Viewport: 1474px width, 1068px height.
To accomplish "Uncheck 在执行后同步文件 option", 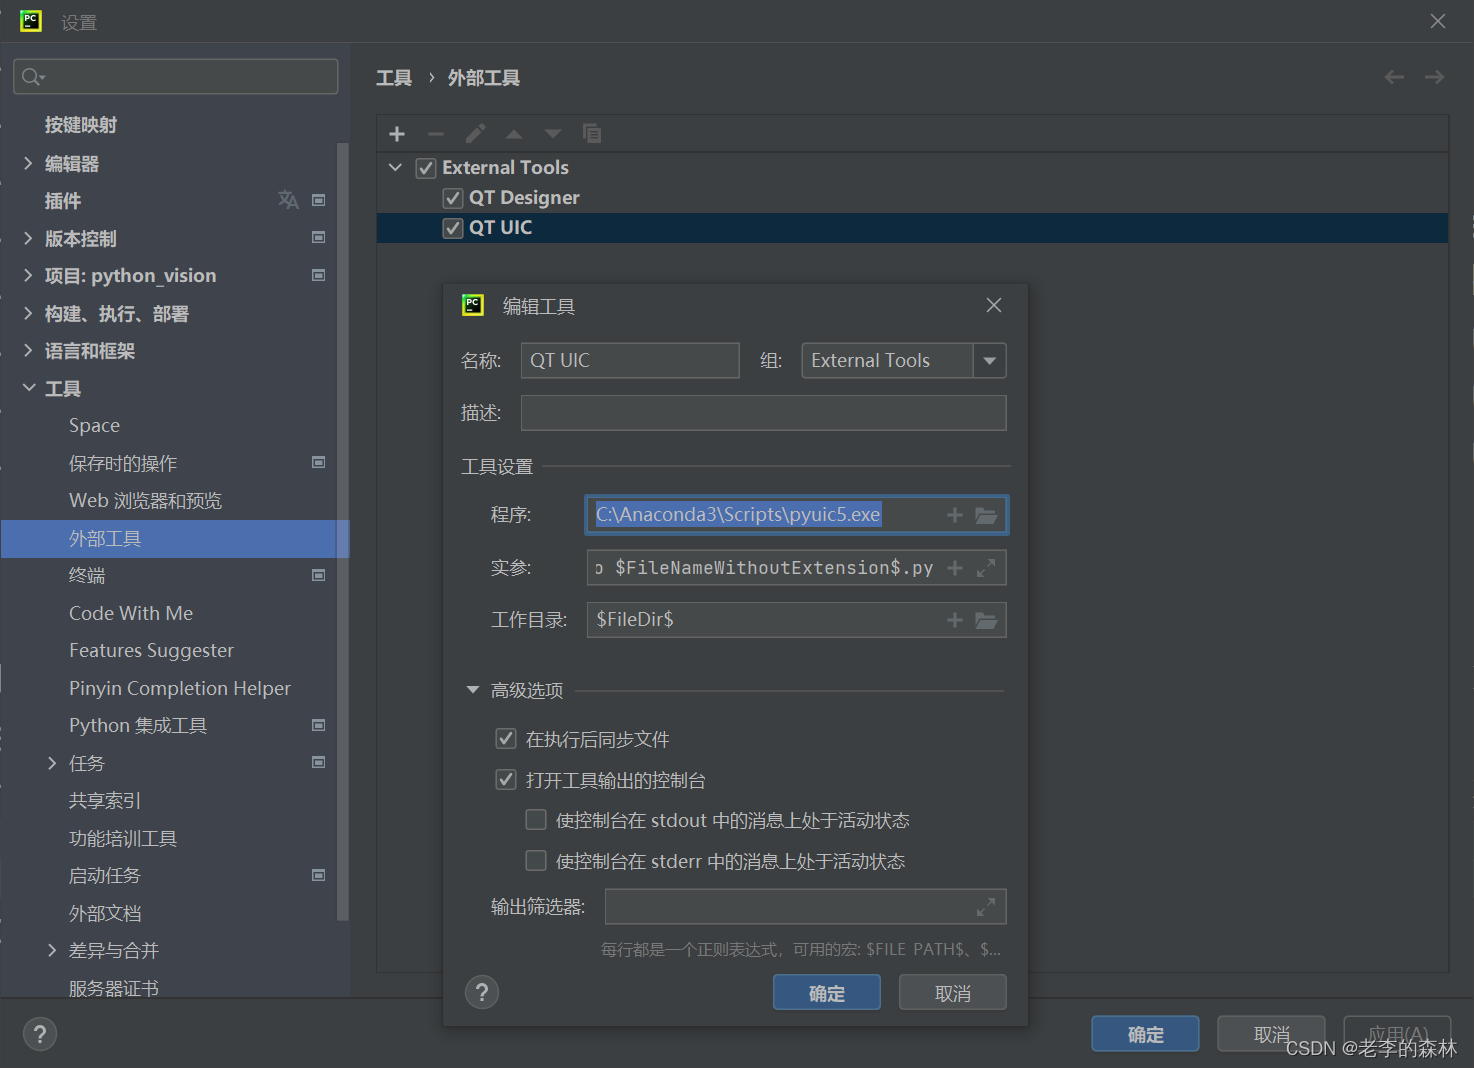I will (506, 739).
